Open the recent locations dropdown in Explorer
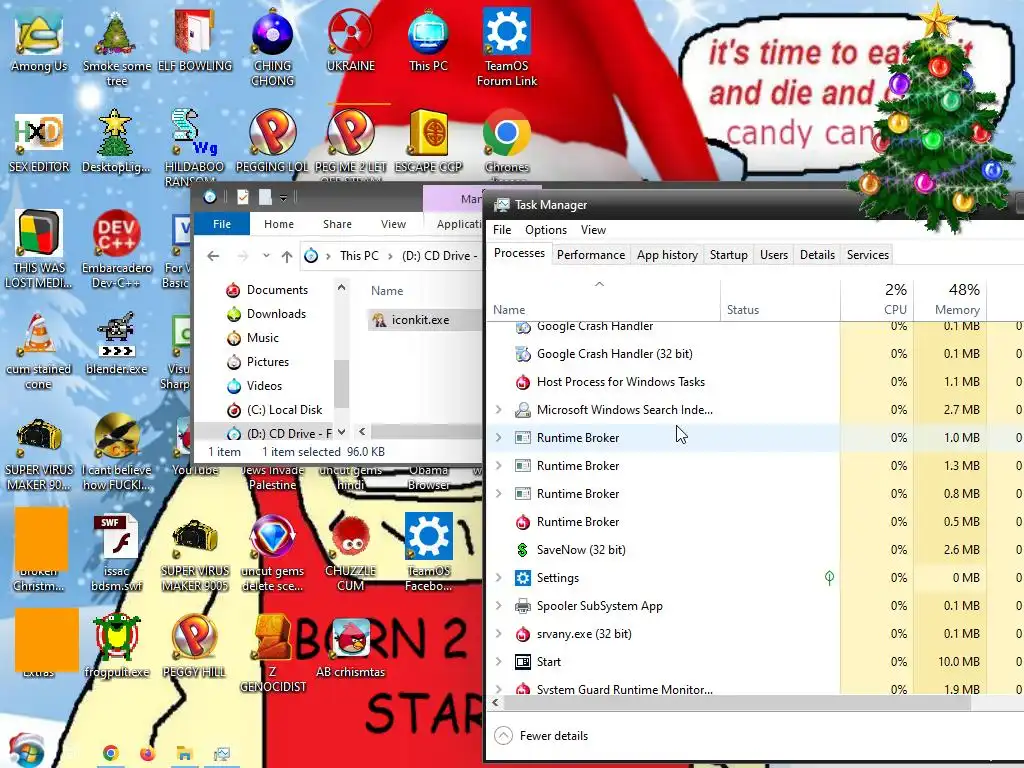This screenshot has width=1024, height=768. 266,256
